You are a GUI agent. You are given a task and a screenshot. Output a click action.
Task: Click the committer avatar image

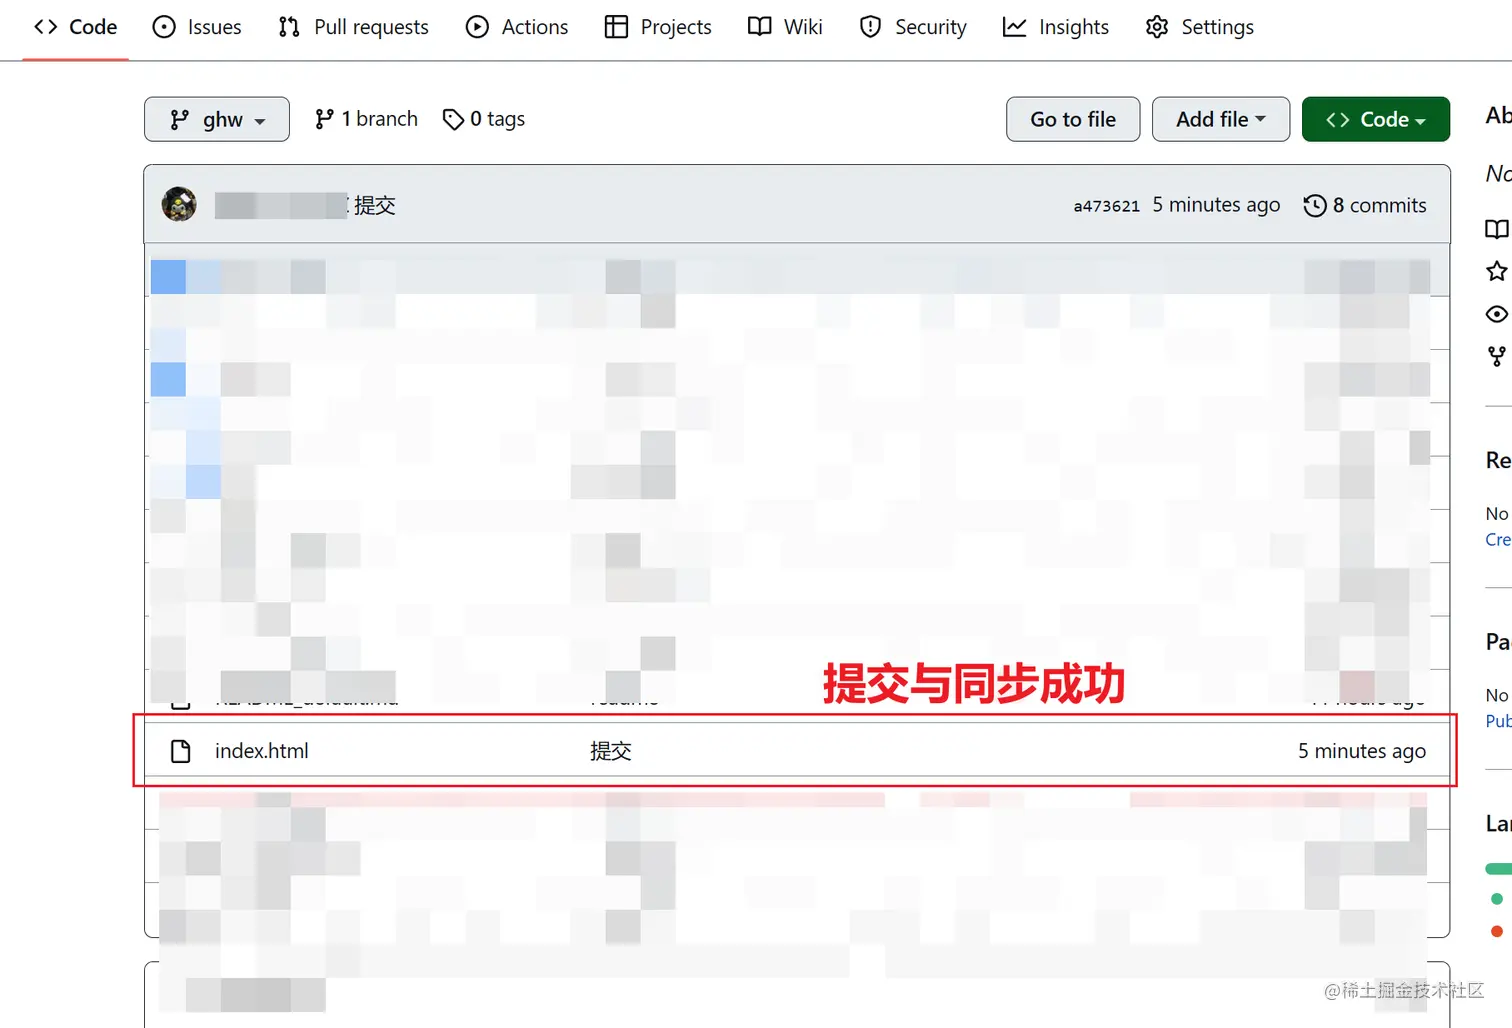179,204
